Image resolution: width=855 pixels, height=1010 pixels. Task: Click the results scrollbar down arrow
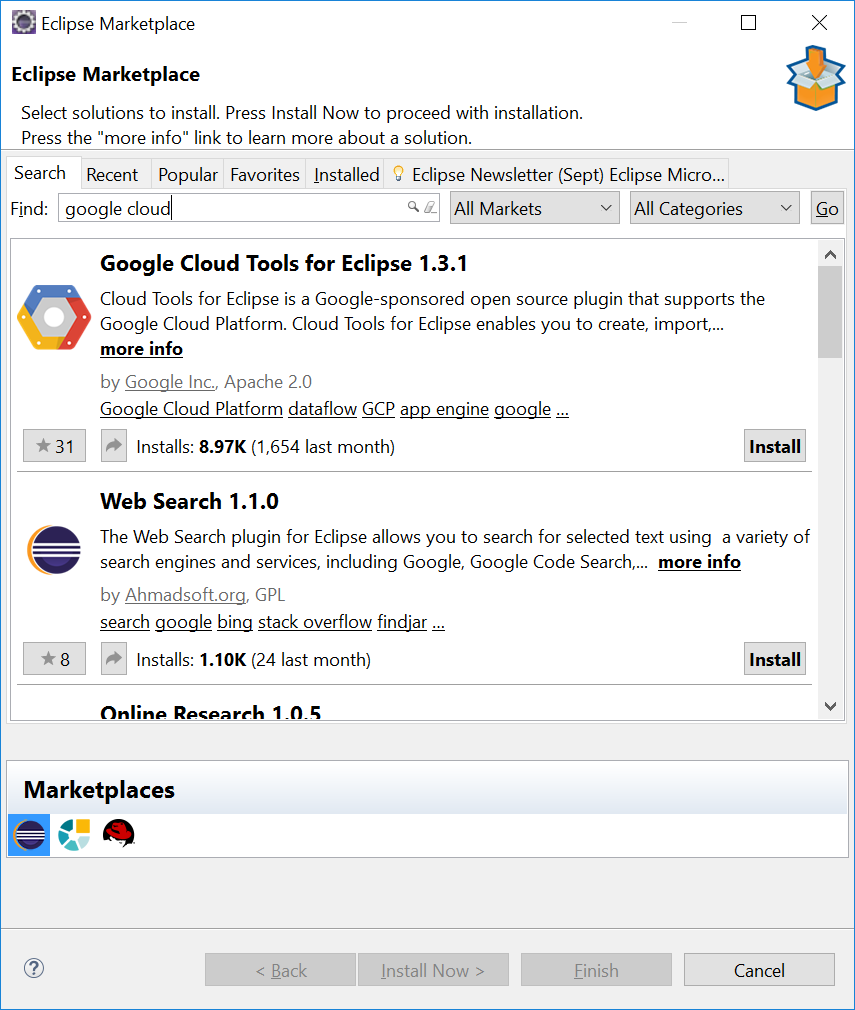click(831, 707)
